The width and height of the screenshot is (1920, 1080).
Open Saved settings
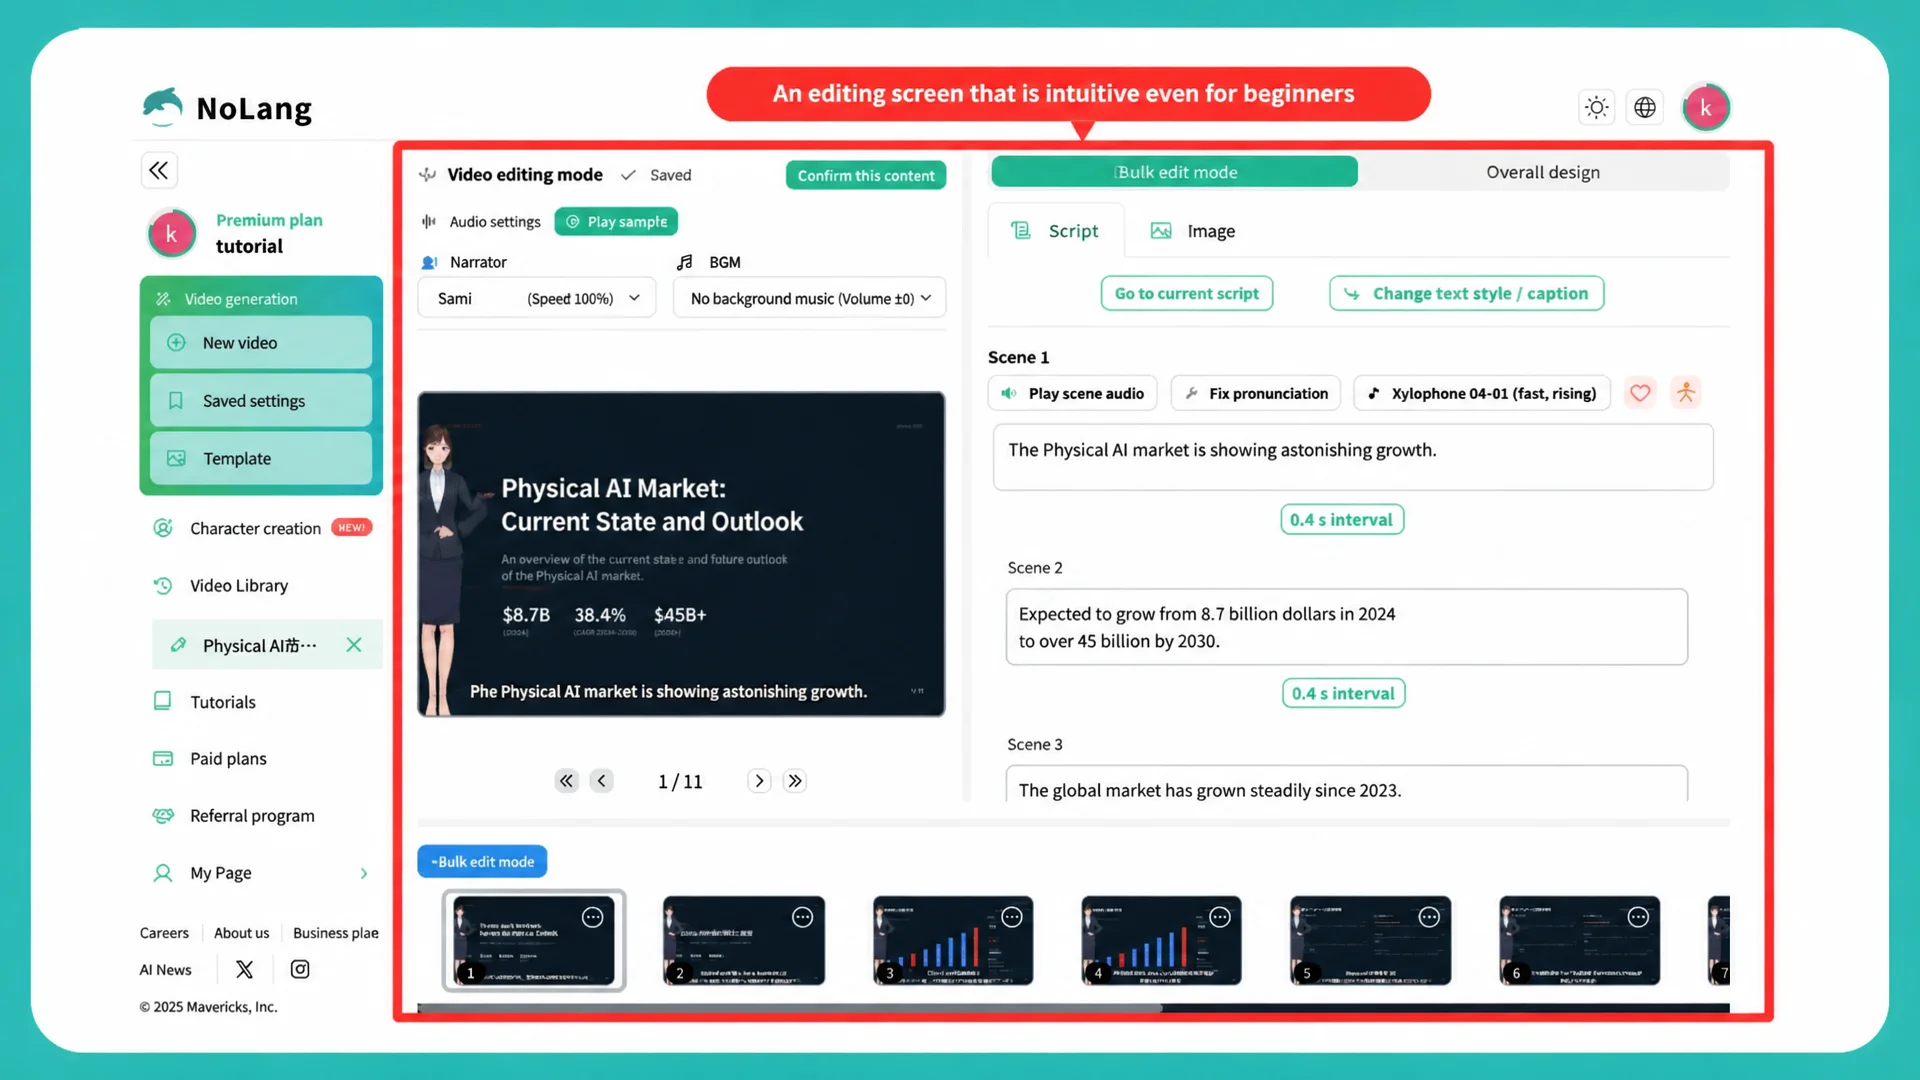261,401
